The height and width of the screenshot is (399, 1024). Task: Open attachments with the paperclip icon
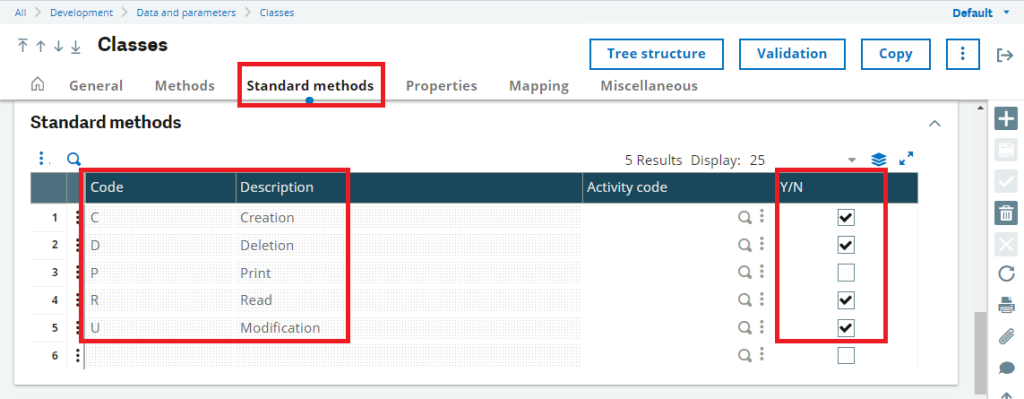click(1006, 336)
